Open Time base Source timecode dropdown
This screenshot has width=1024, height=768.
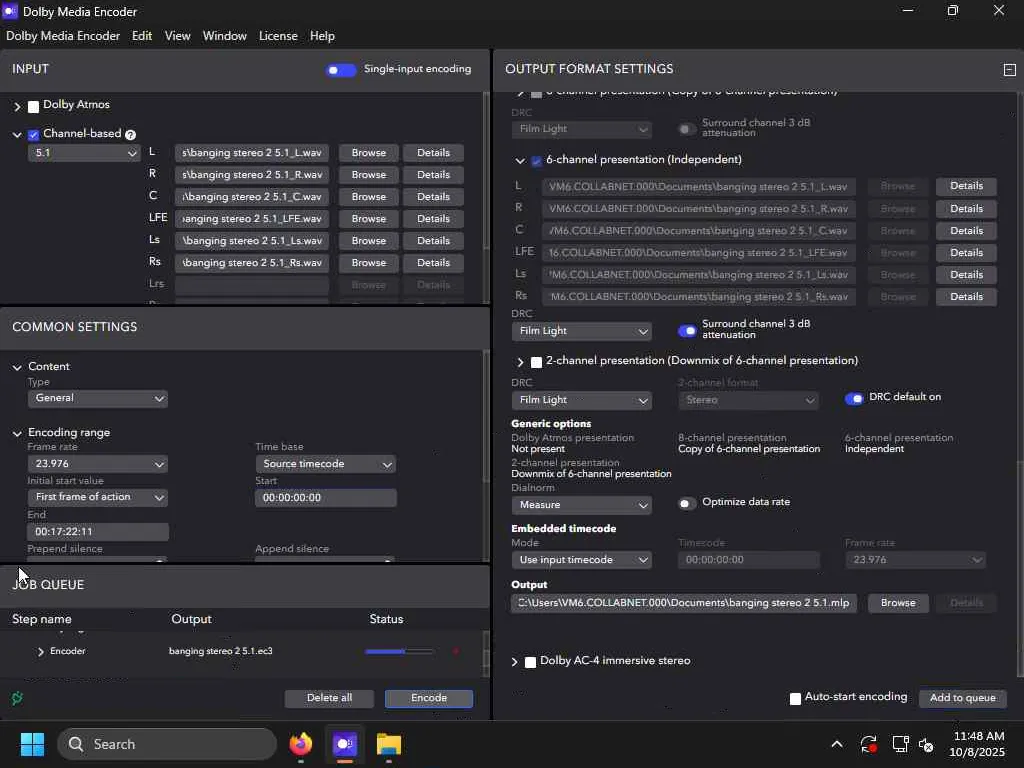click(x=325, y=464)
